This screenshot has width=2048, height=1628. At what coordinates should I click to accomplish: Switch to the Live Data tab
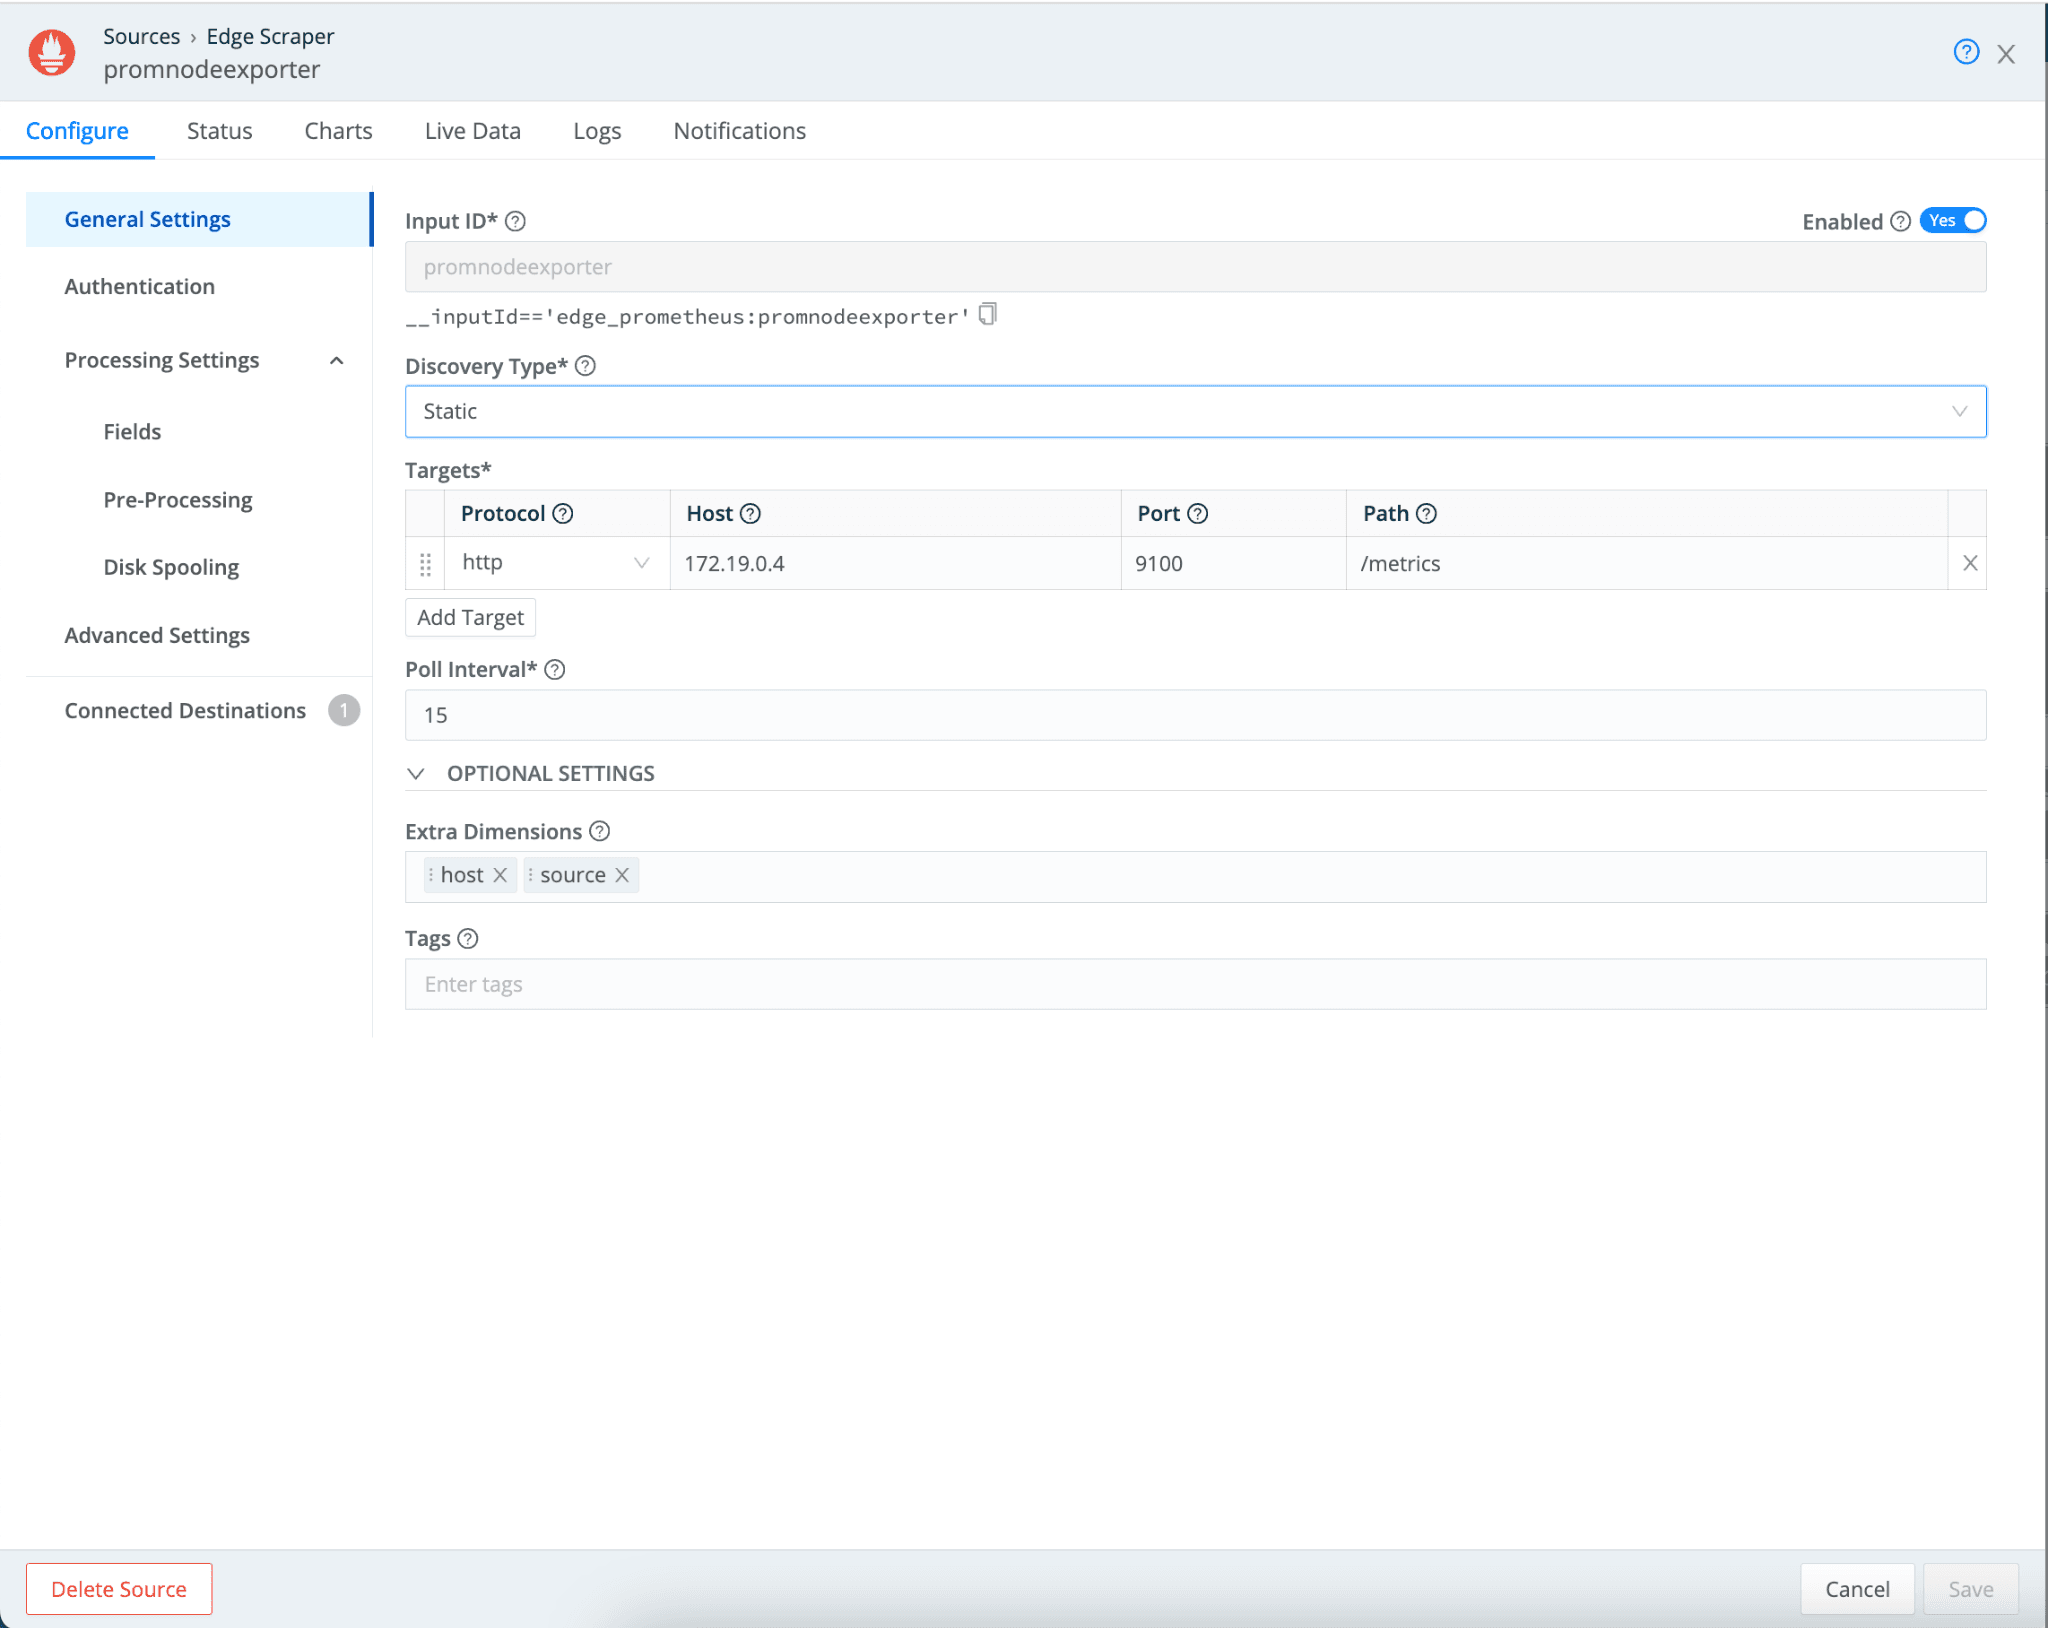(x=472, y=131)
